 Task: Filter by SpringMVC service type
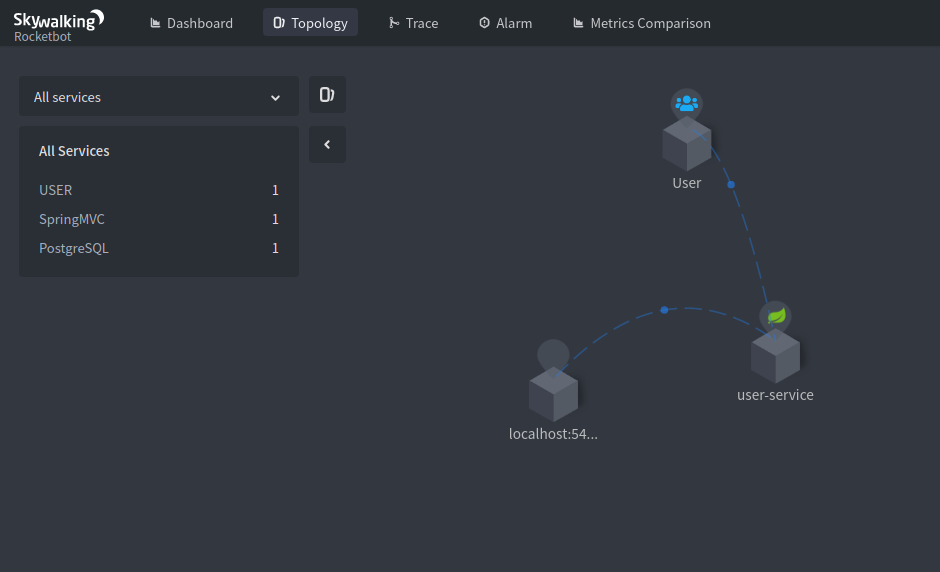tap(72, 219)
